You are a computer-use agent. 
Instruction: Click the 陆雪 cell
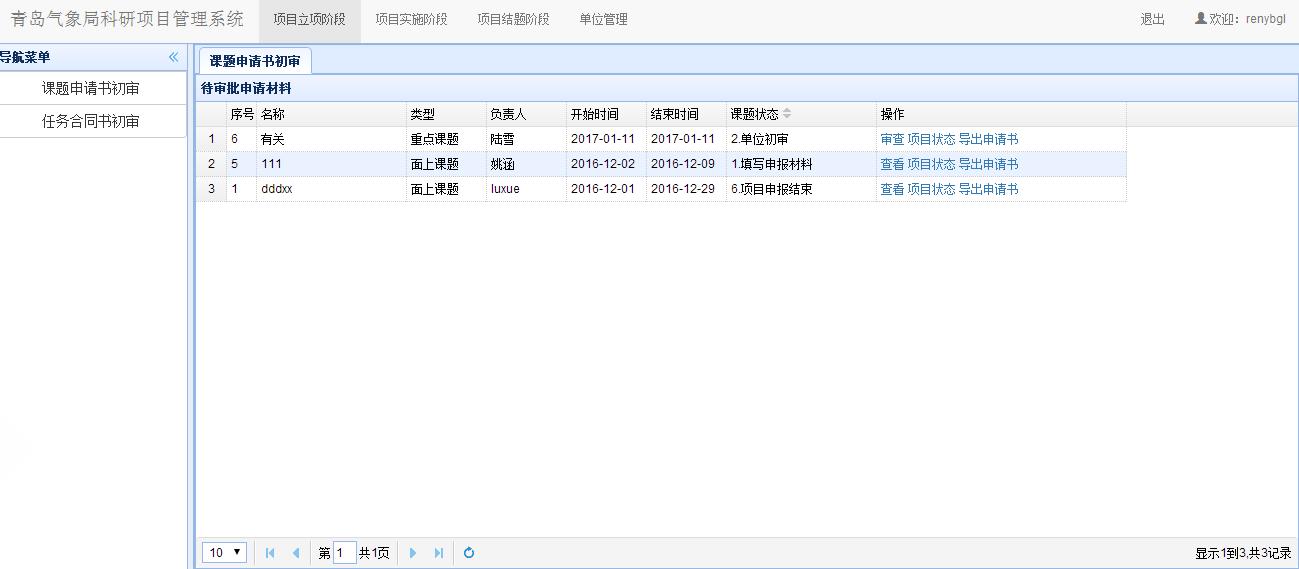click(x=527, y=139)
